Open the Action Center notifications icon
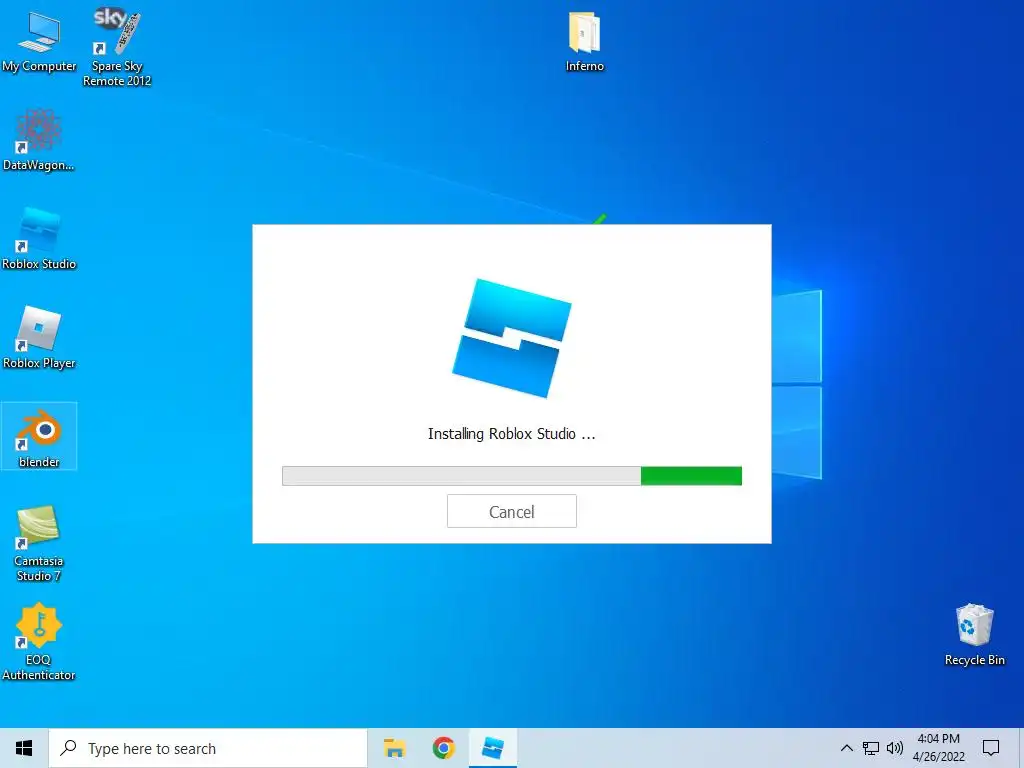The height and width of the screenshot is (768, 1024). tap(991, 748)
